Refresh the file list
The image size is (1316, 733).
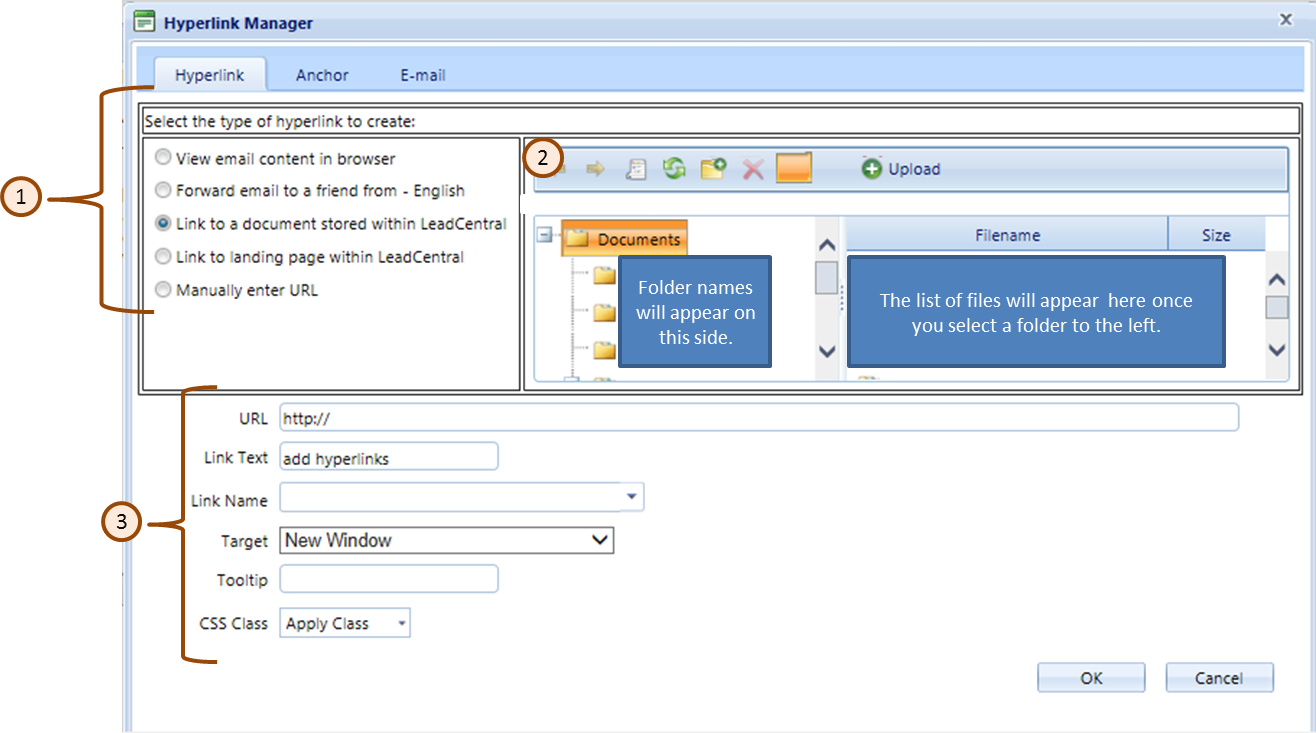click(x=675, y=169)
